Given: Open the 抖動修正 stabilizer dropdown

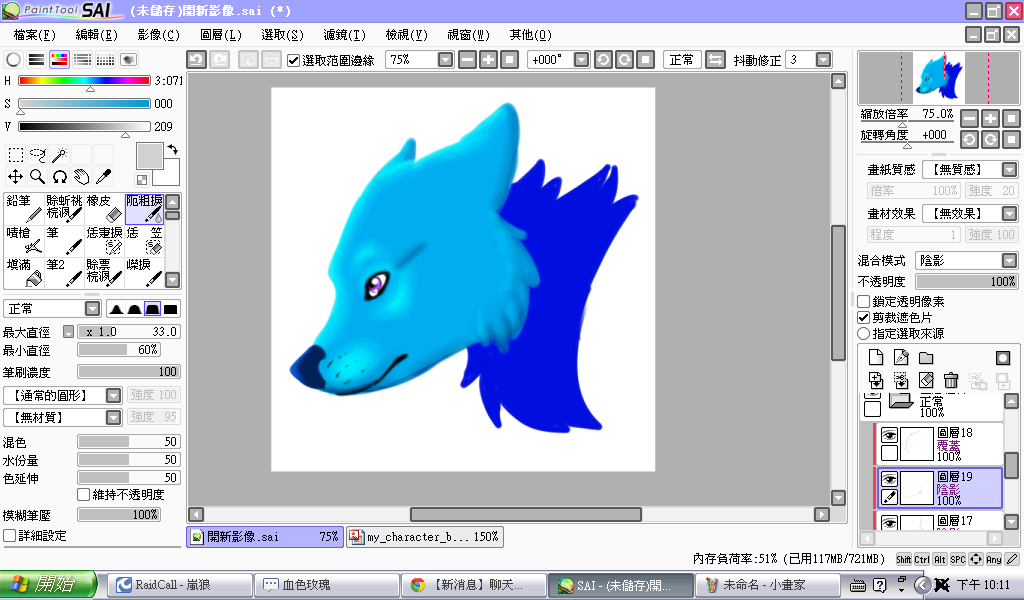Looking at the screenshot, I should (x=824, y=59).
